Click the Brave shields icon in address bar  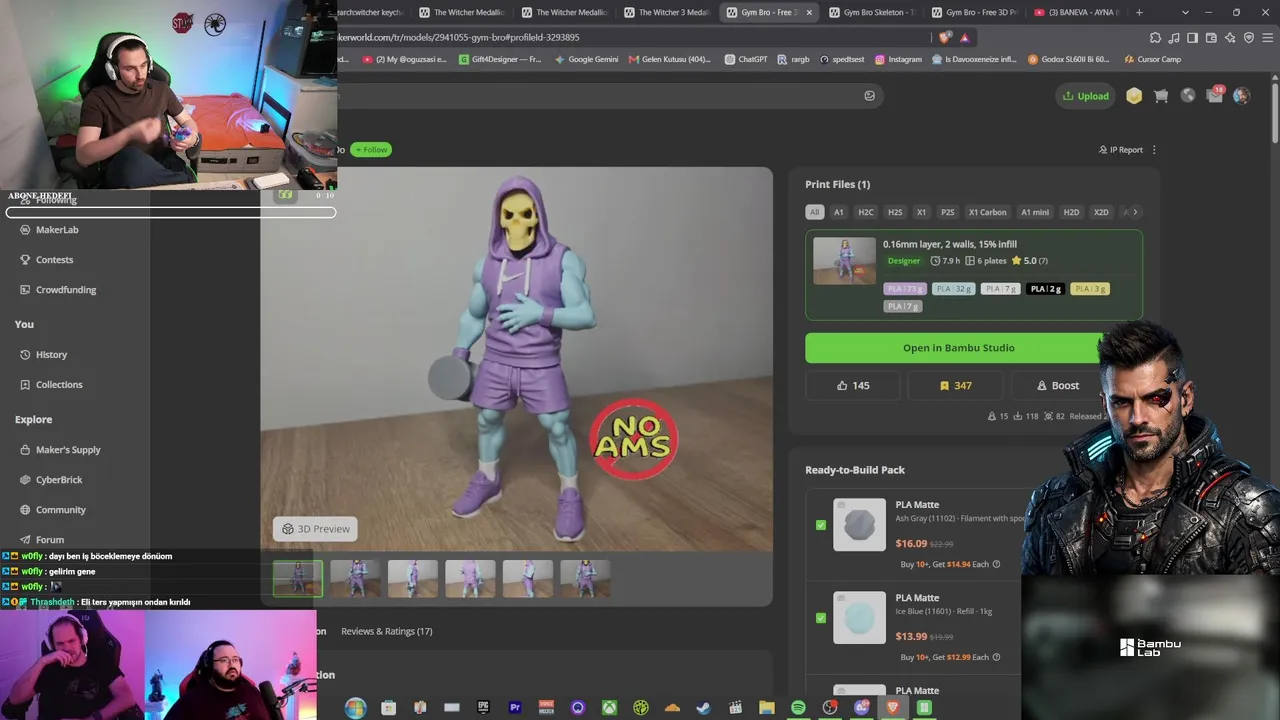tap(945, 37)
